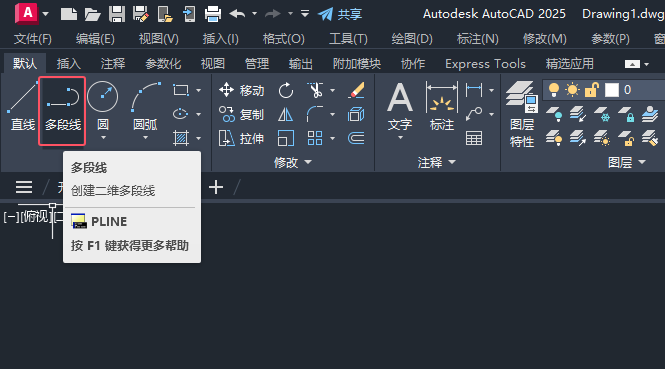Screen dimensions: 665x369
Task: Click the Explode box icon
Action: tap(356, 115)
